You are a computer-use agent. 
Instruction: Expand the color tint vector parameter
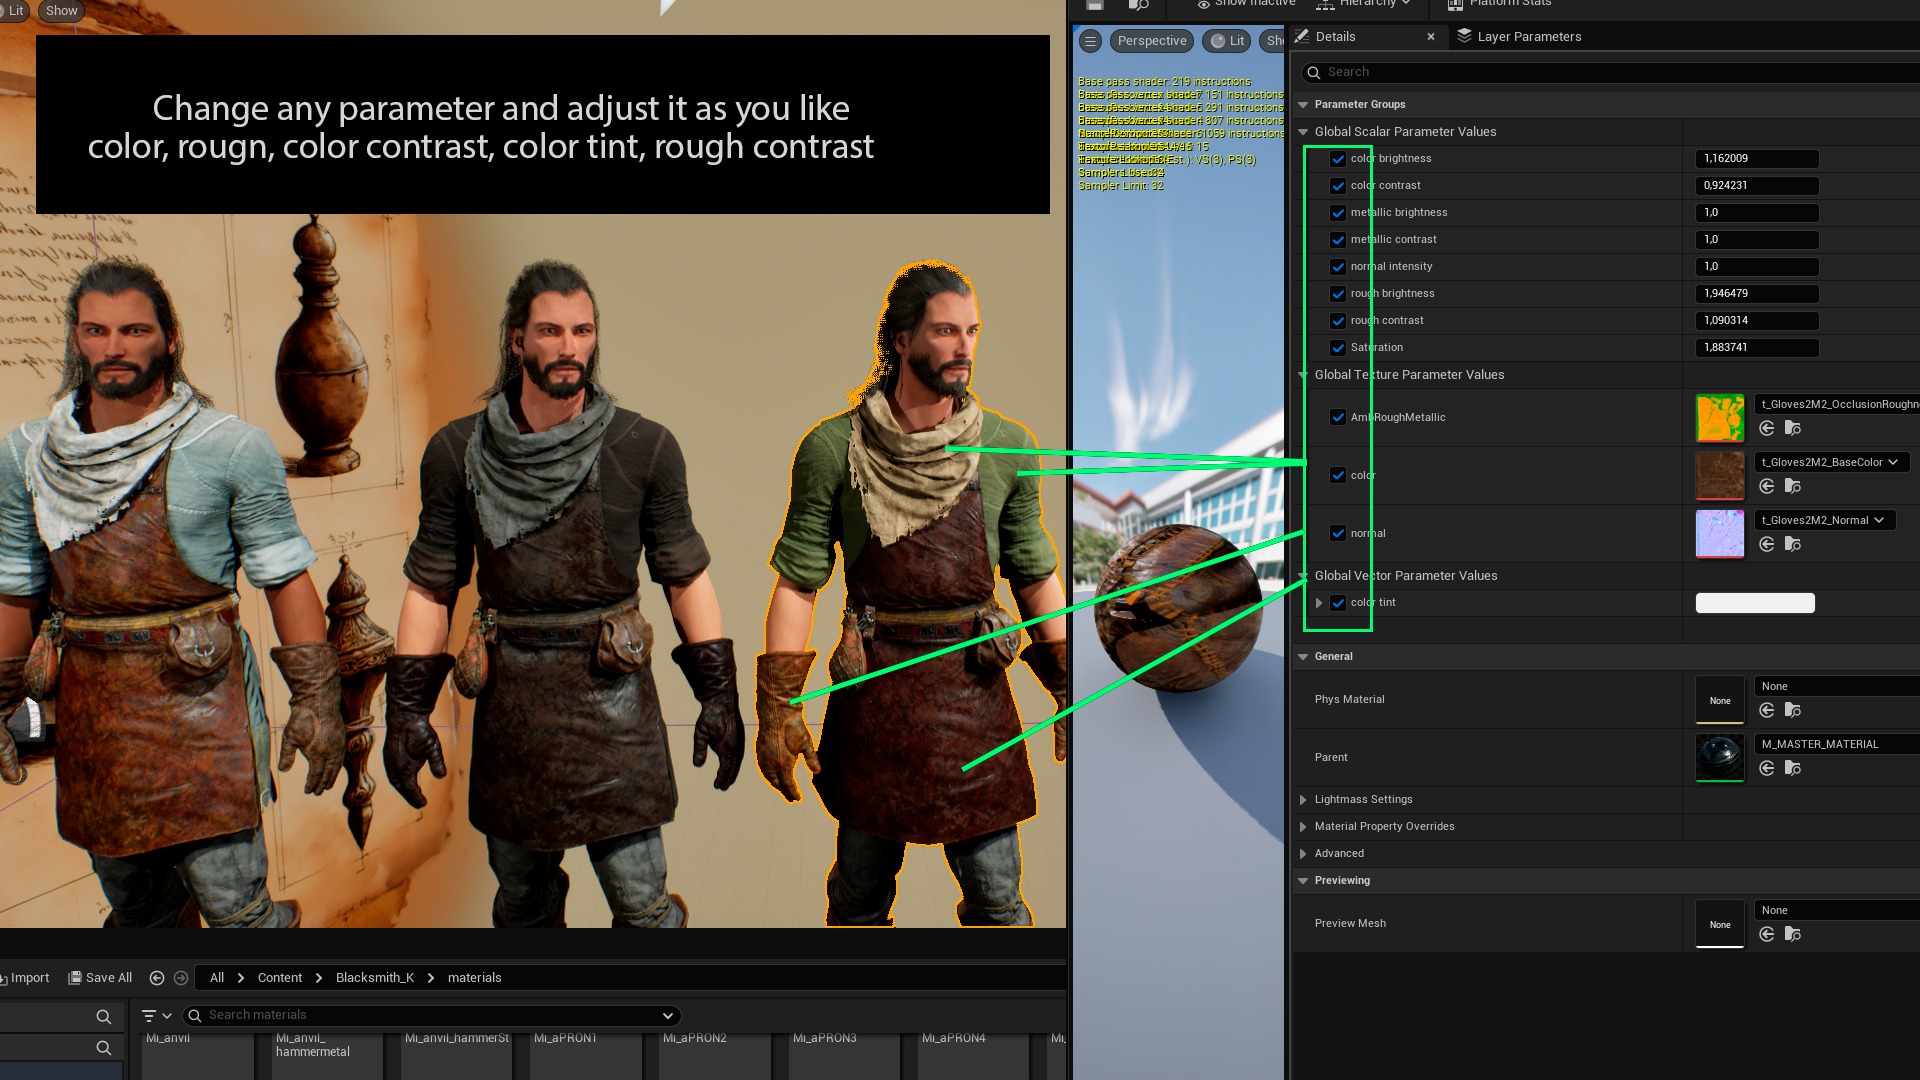1319,603
